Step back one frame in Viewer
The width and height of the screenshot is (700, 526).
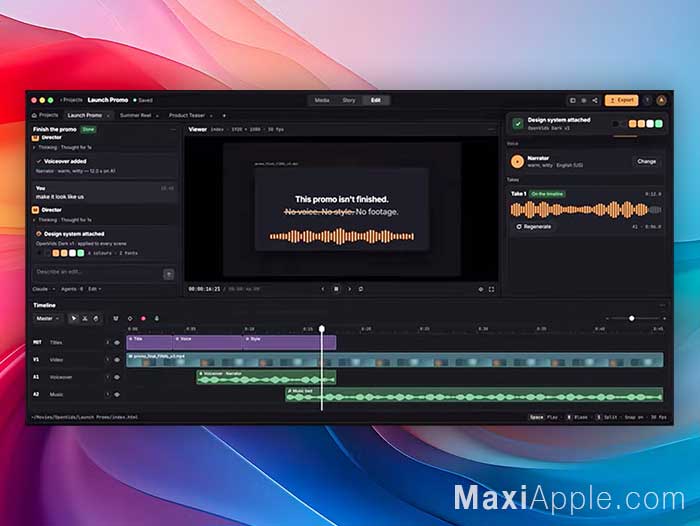coord(323,289)
